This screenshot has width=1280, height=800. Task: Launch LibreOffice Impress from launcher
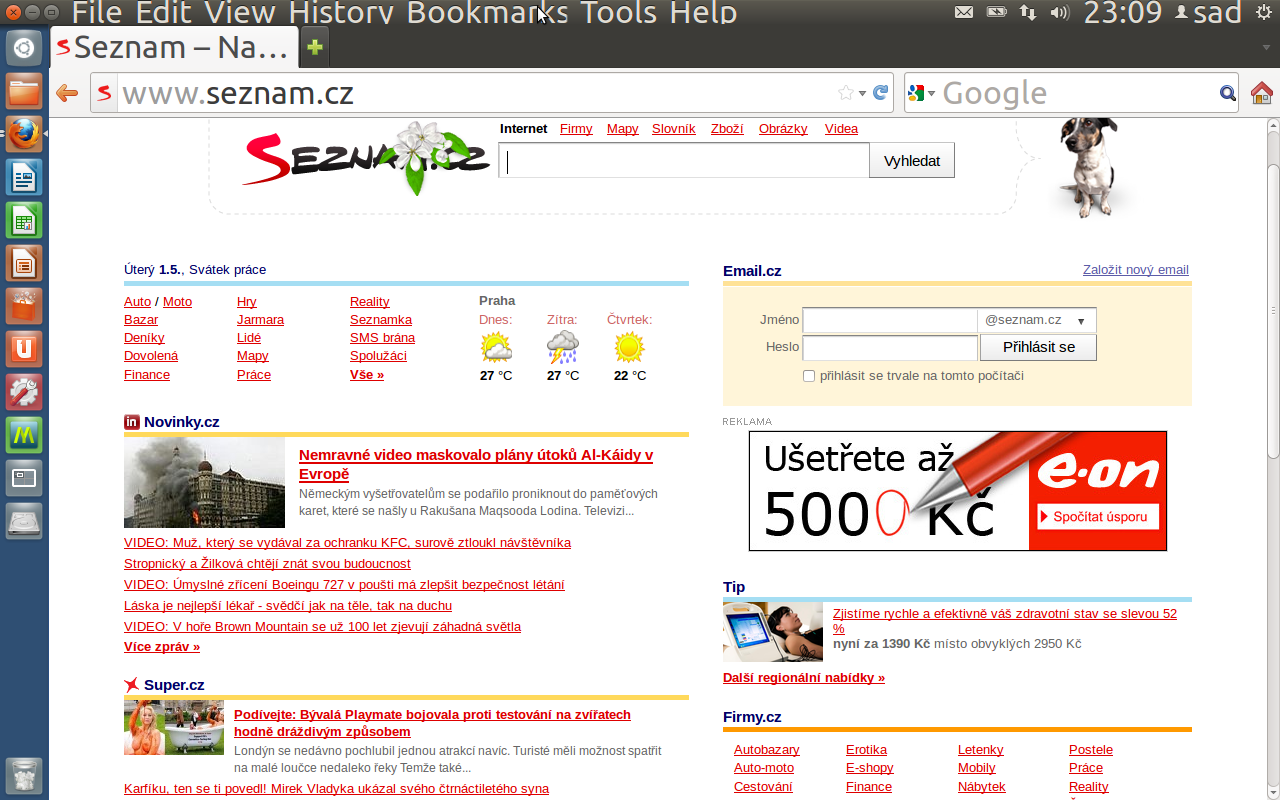(24, 263)
